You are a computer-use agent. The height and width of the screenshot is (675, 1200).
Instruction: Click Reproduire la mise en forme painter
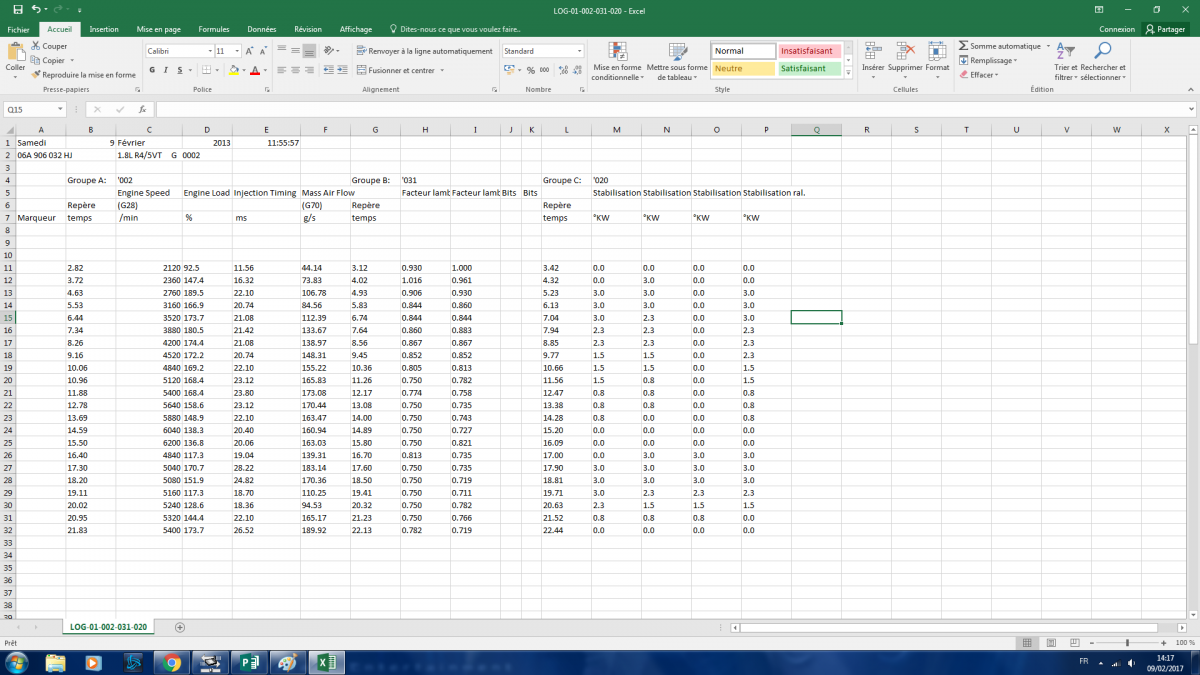point(83,75)
